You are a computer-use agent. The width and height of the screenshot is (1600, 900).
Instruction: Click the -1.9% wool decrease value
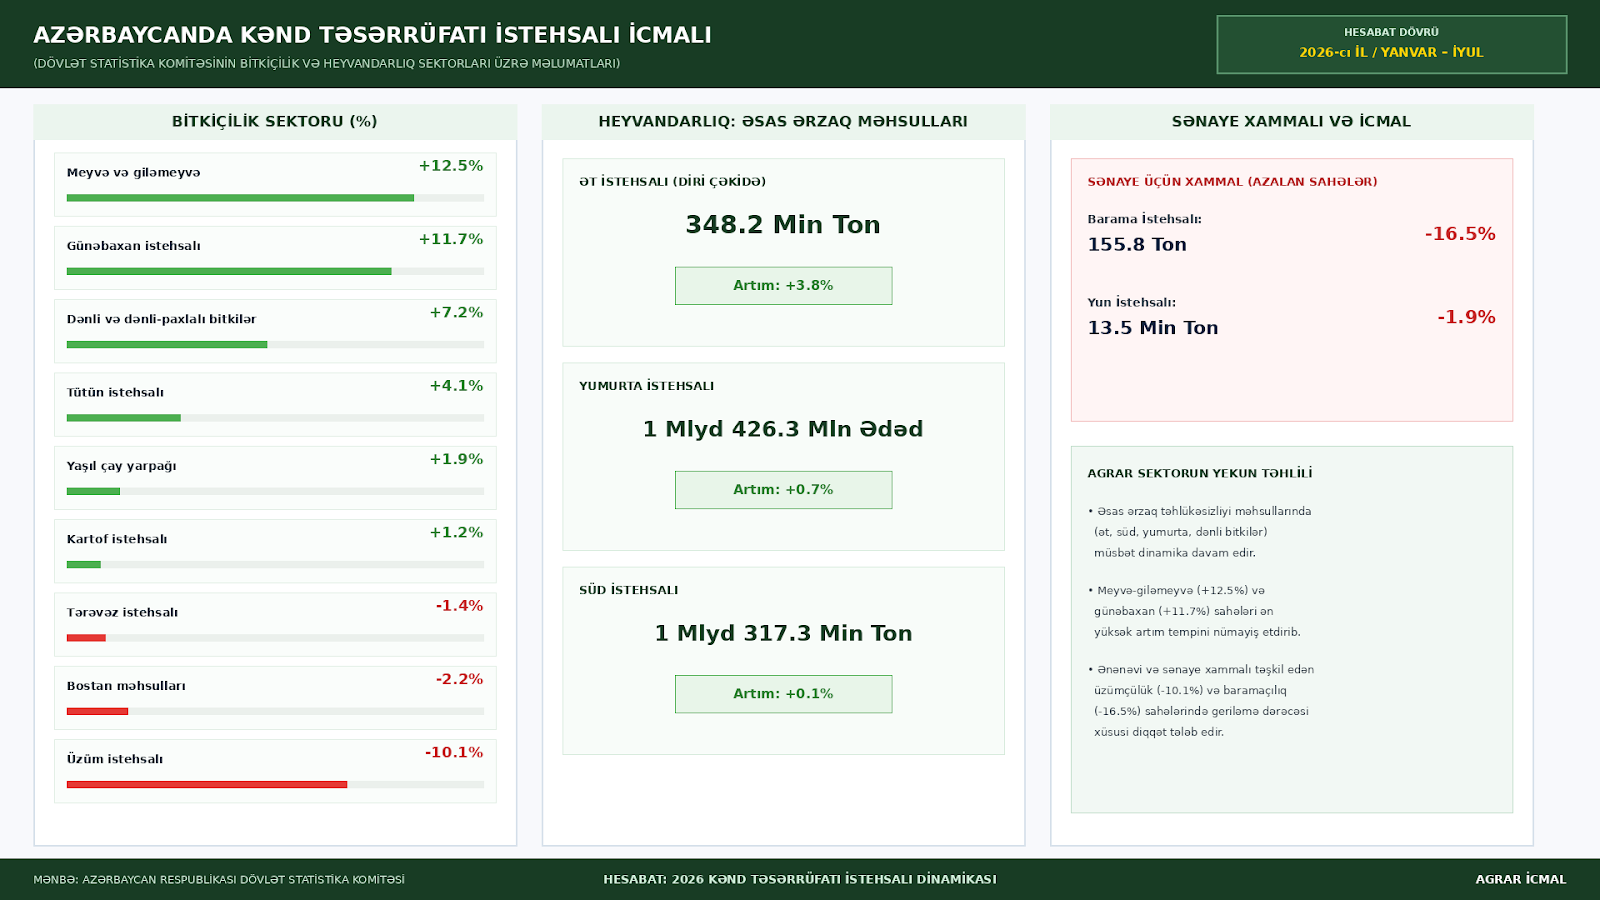pyautogui.click(x=1466, y=317)
